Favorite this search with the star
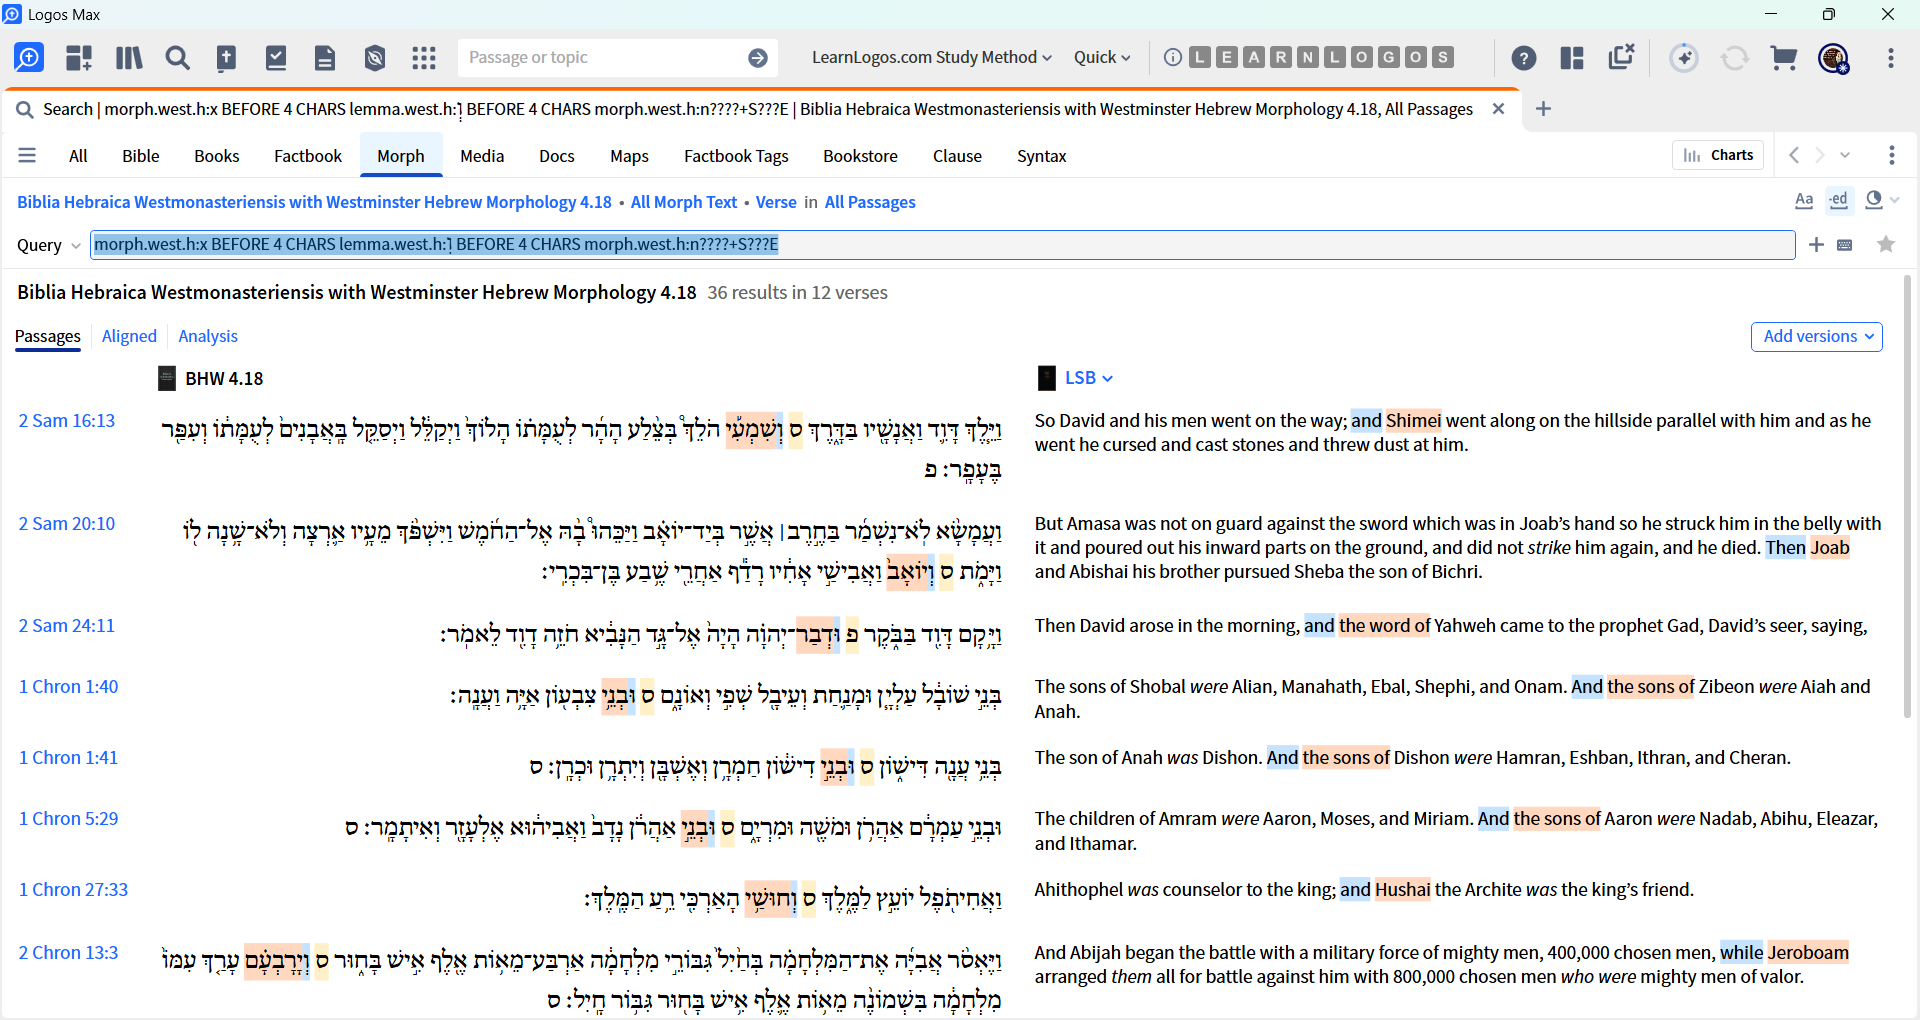The width and height of the screenshot is (1920, 1020). [x=1886, y=245]
